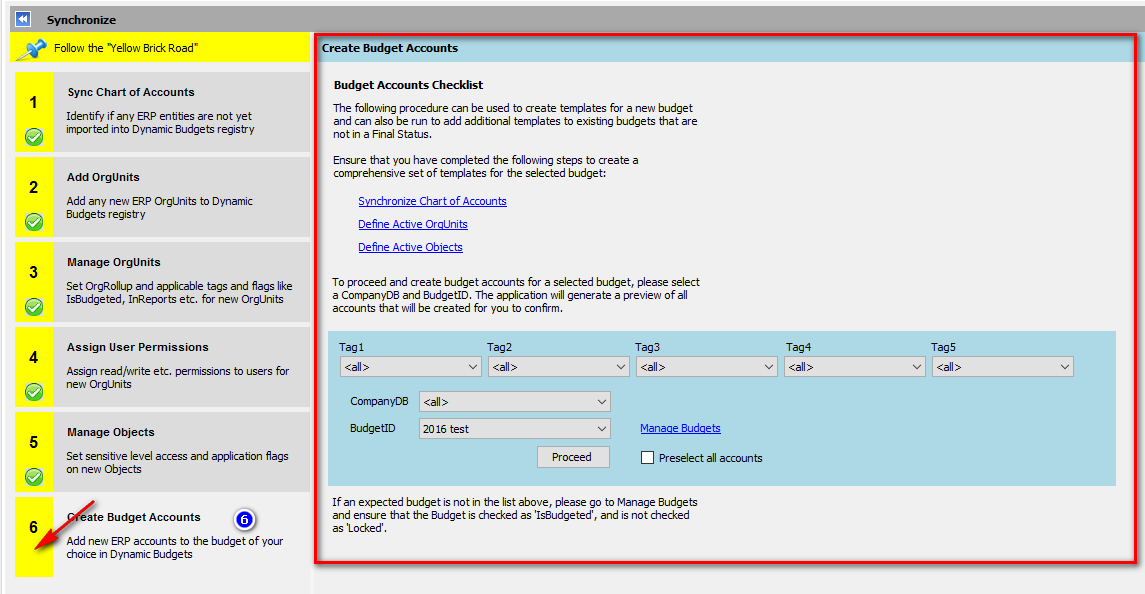Click the collapse panel double-arrow icon beside Synchronize
1145x594 pixels.
[x=23, y=19]
